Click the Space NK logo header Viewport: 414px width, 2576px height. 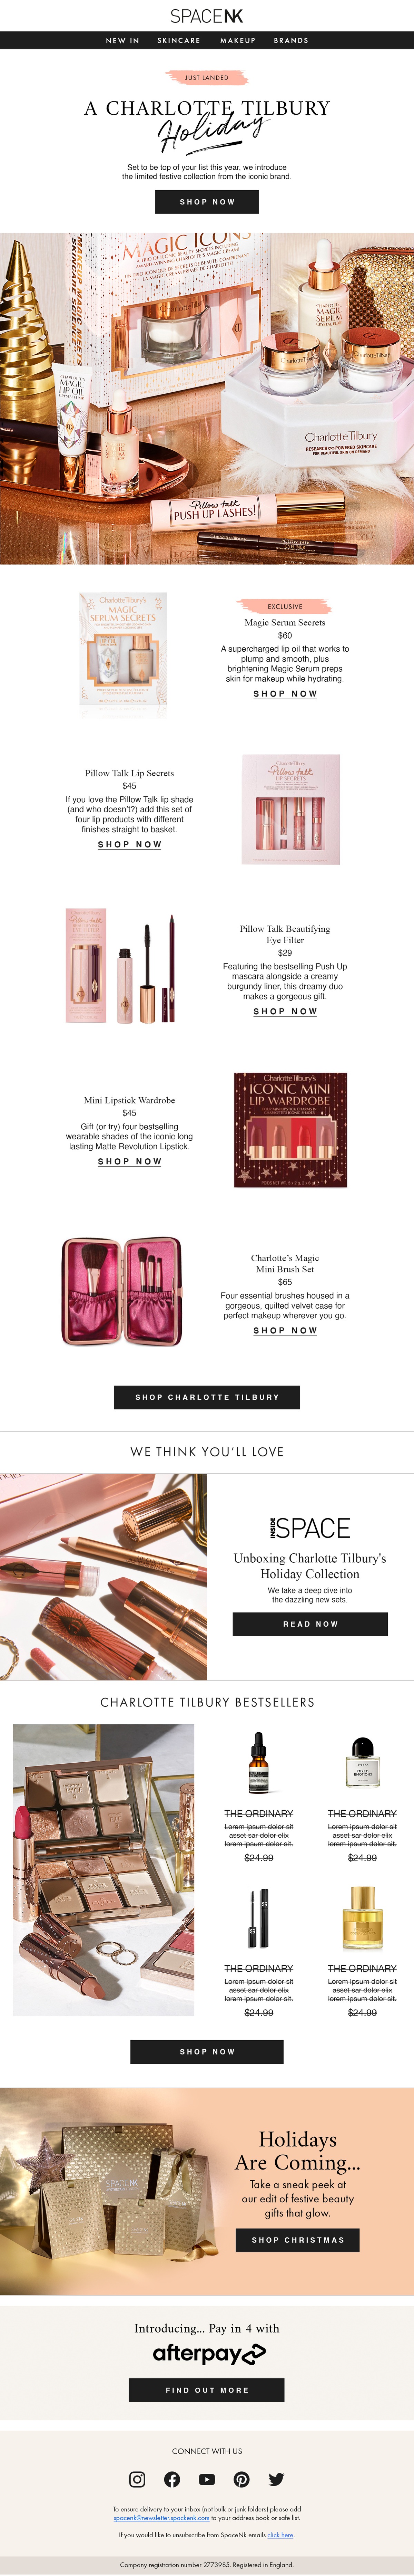pos(207,16)
